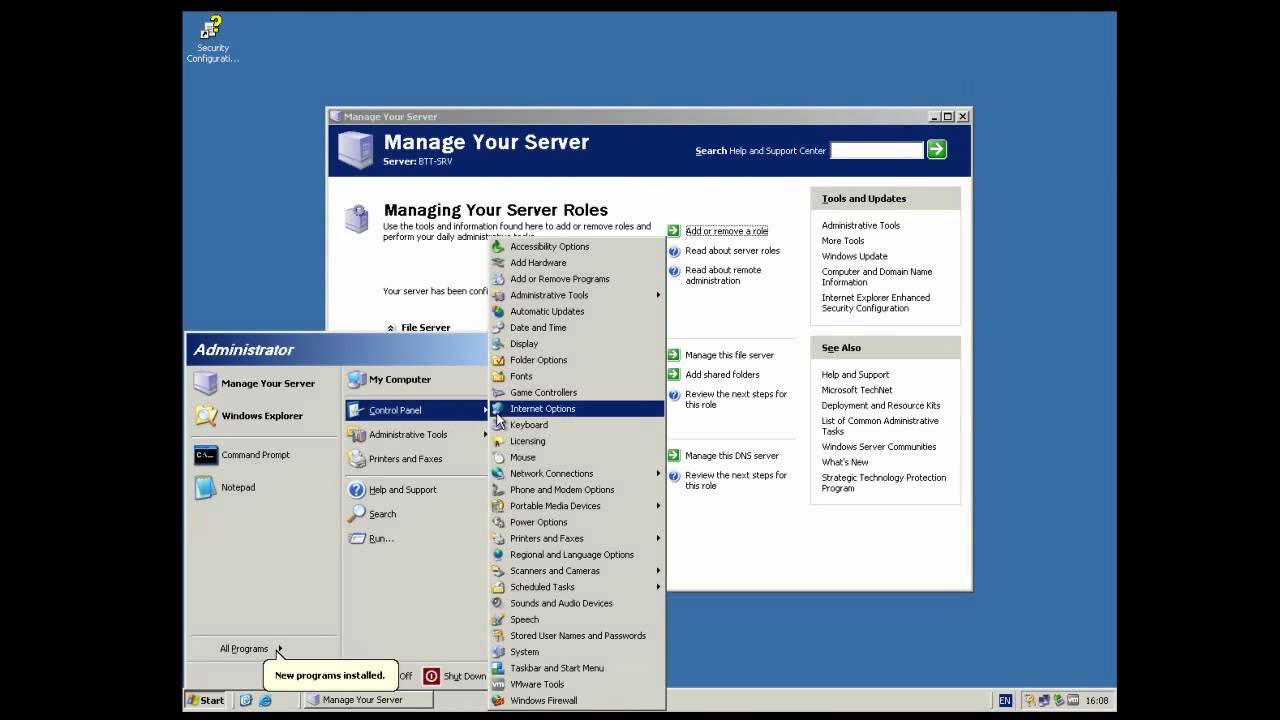Expand the Scanners and Cameras submenu arrow
Screen dimensions: 1280x720
[658, 571]
